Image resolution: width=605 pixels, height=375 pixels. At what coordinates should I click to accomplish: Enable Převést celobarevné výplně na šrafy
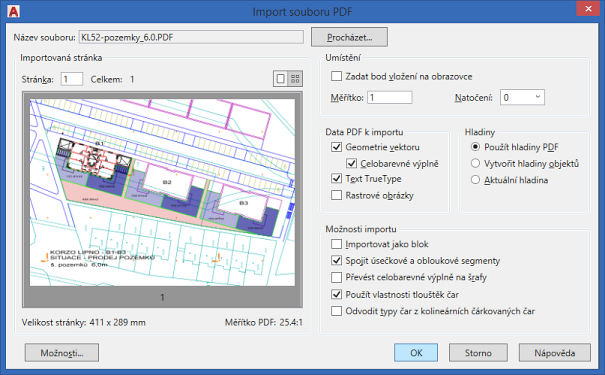(336, 277)
